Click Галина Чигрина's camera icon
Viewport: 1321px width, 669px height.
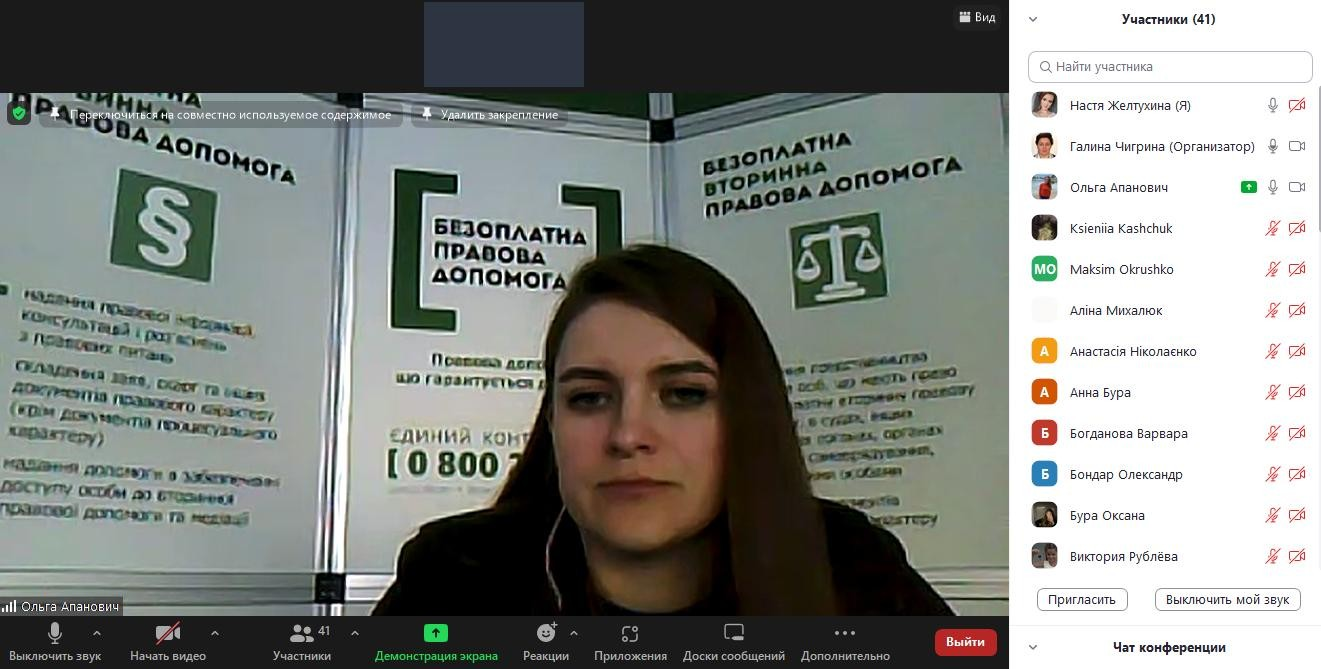pyautogui.click(x=1297, y=146)
